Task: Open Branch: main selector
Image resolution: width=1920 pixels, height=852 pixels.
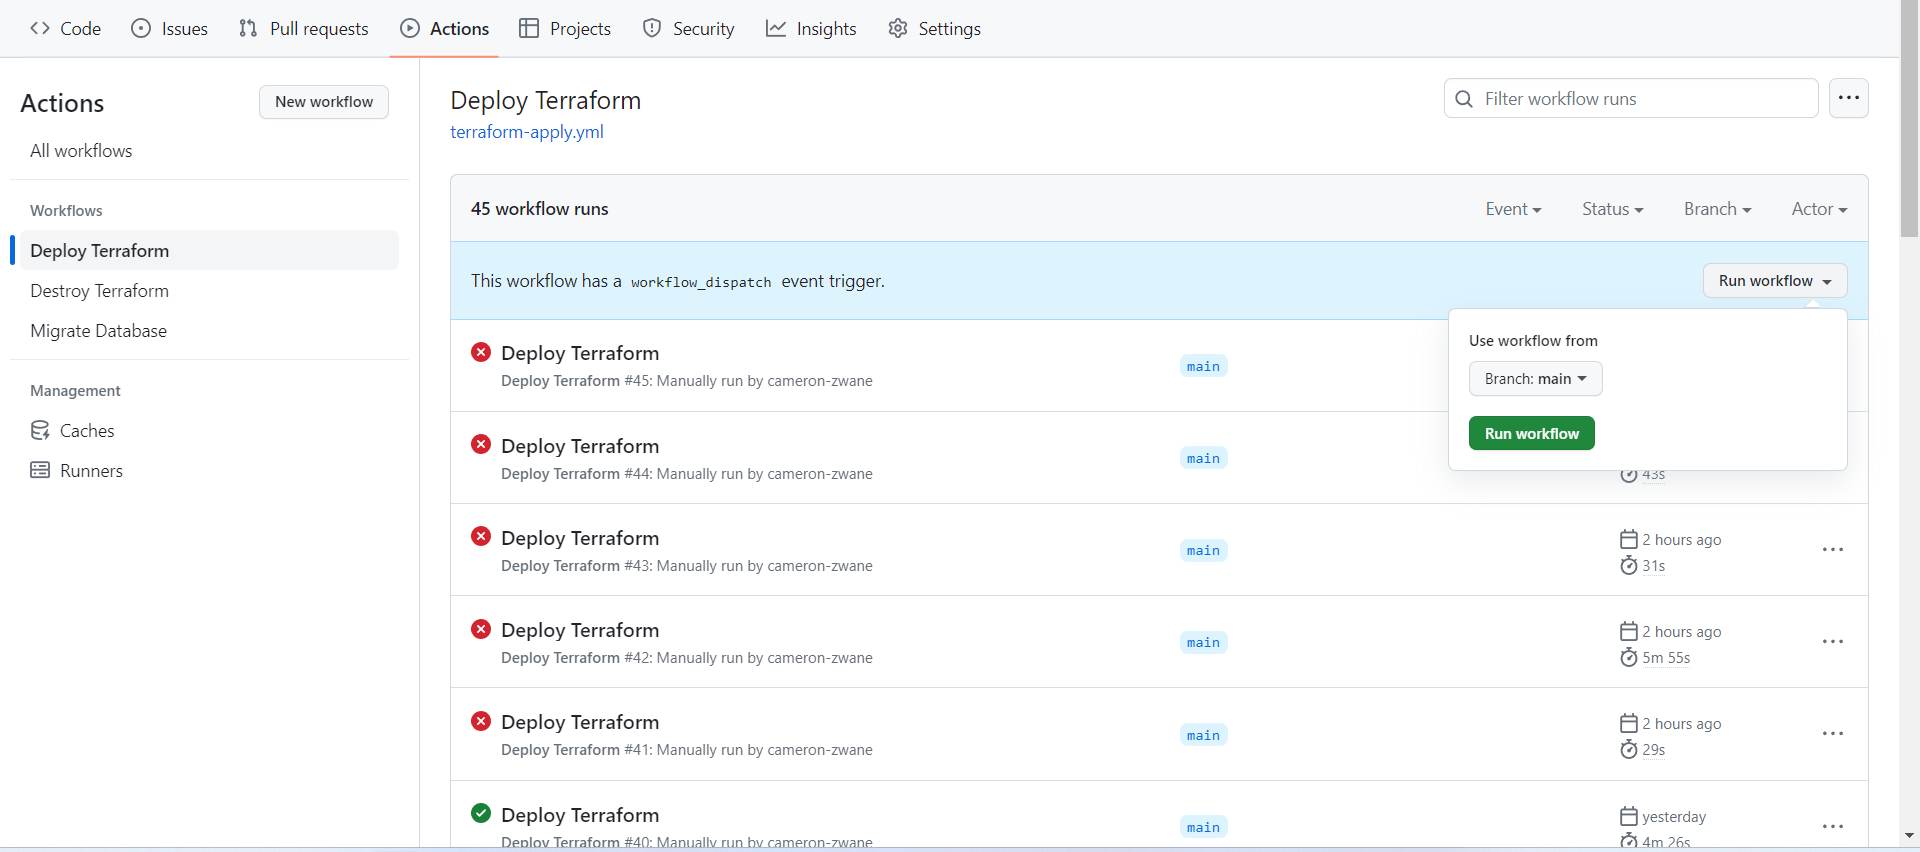Action: (x=1535, y=379)
